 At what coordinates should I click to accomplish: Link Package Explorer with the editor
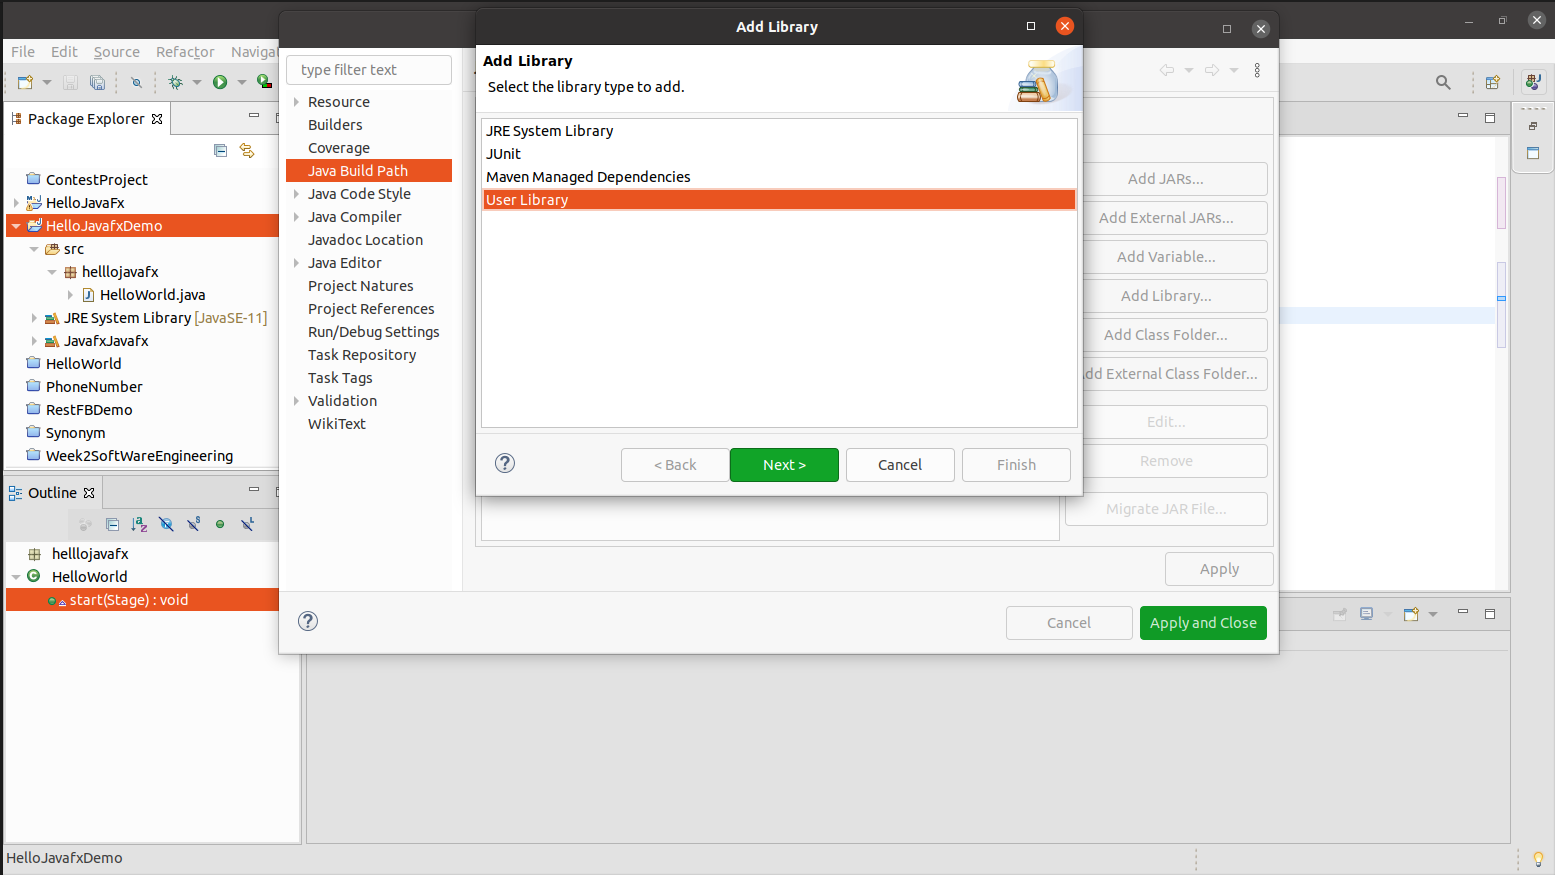click(x=247, y=150)
